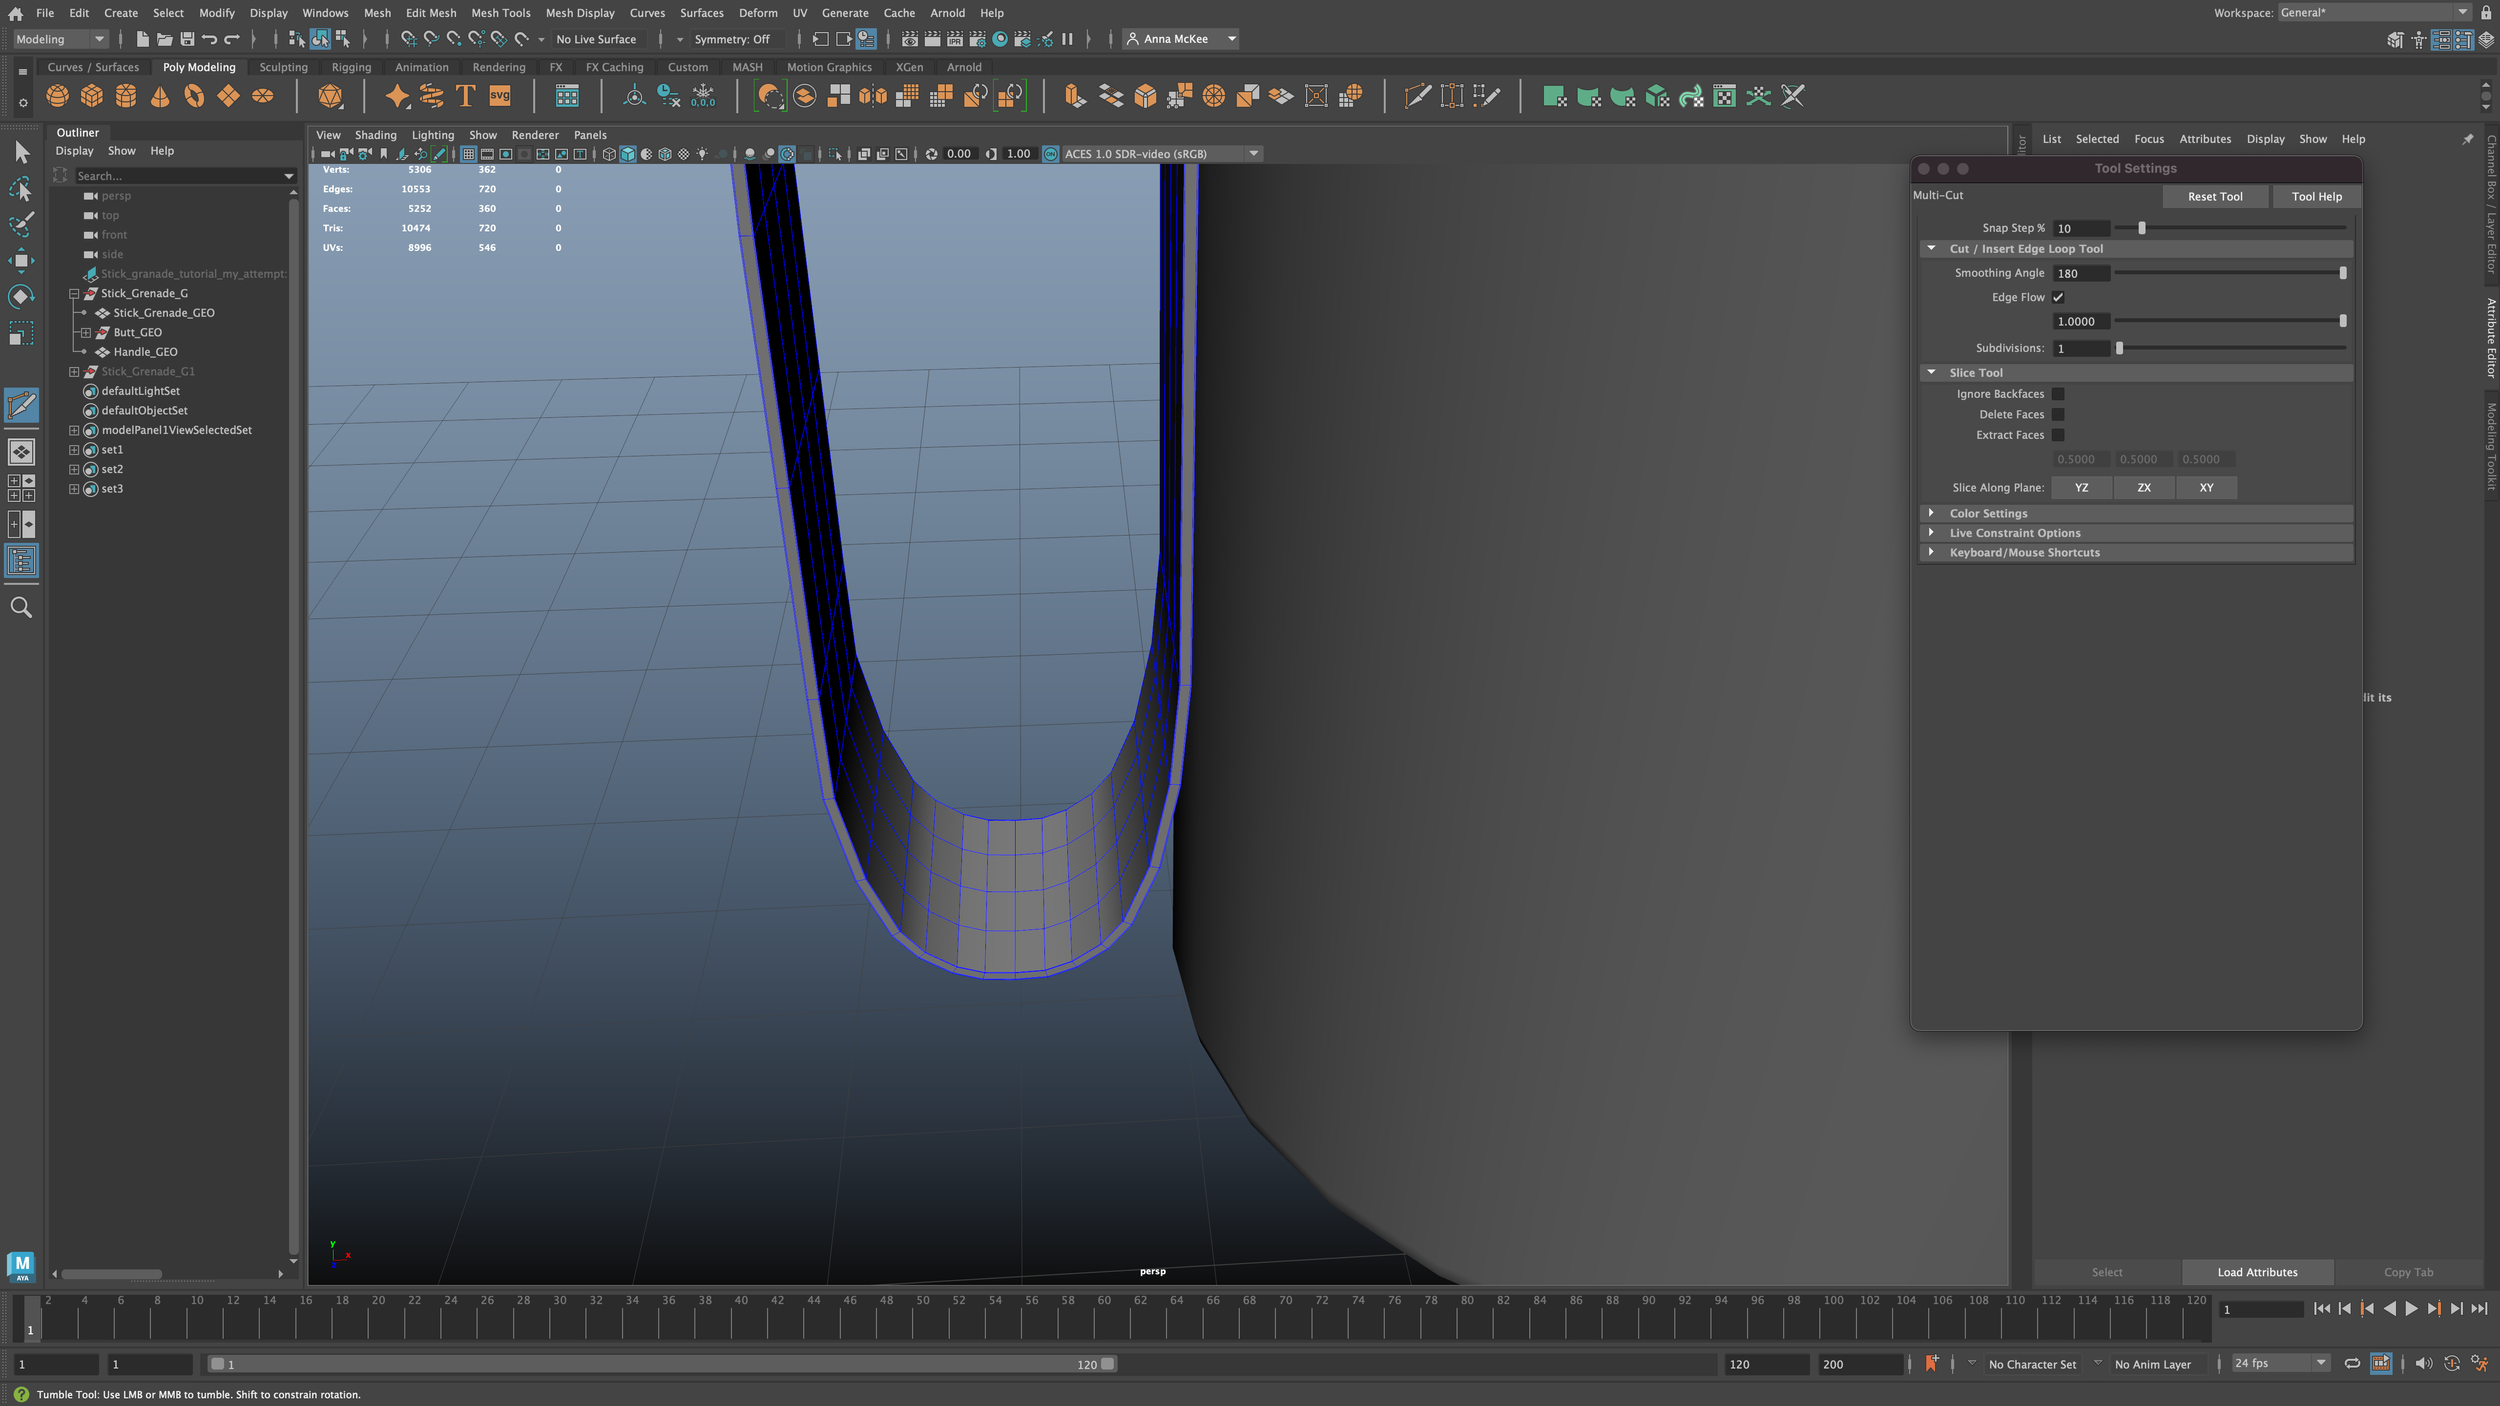The height and width of the screenshot is (1406, 2500).
Task: Select the Move tool in toolbox
Action: coord(21,261)
